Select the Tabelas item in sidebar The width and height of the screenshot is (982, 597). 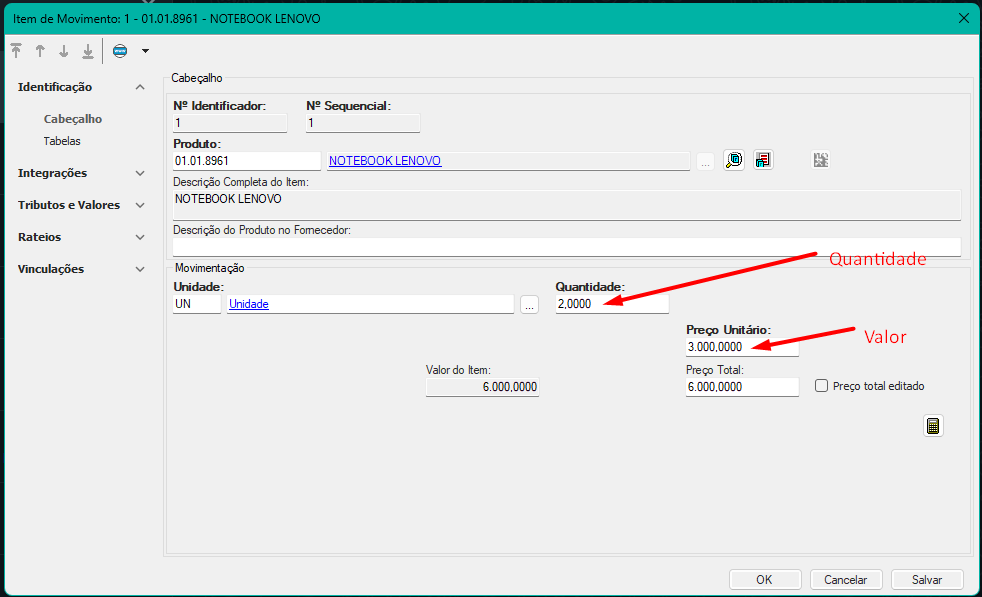[x=62, y=141]
